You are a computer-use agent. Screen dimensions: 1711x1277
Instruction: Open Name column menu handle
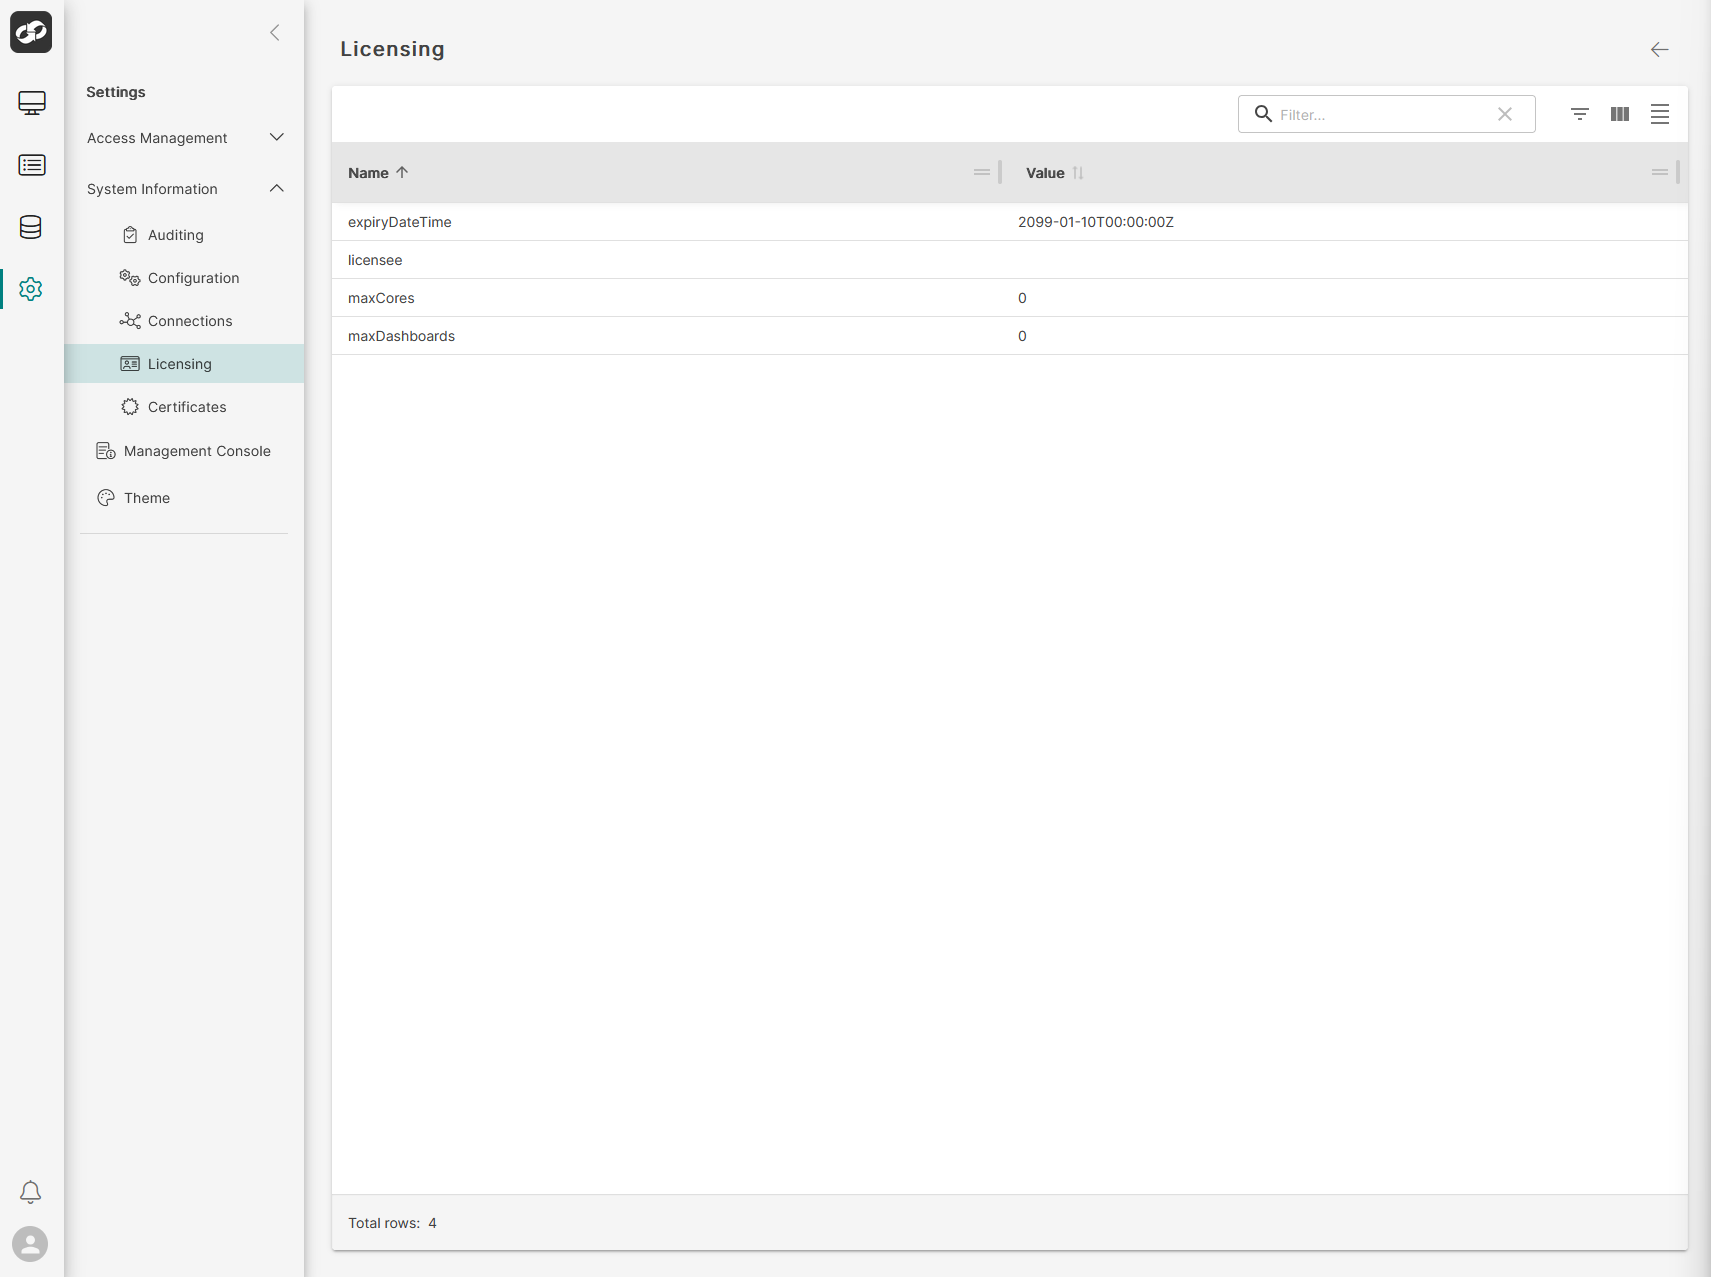[982, 172]
